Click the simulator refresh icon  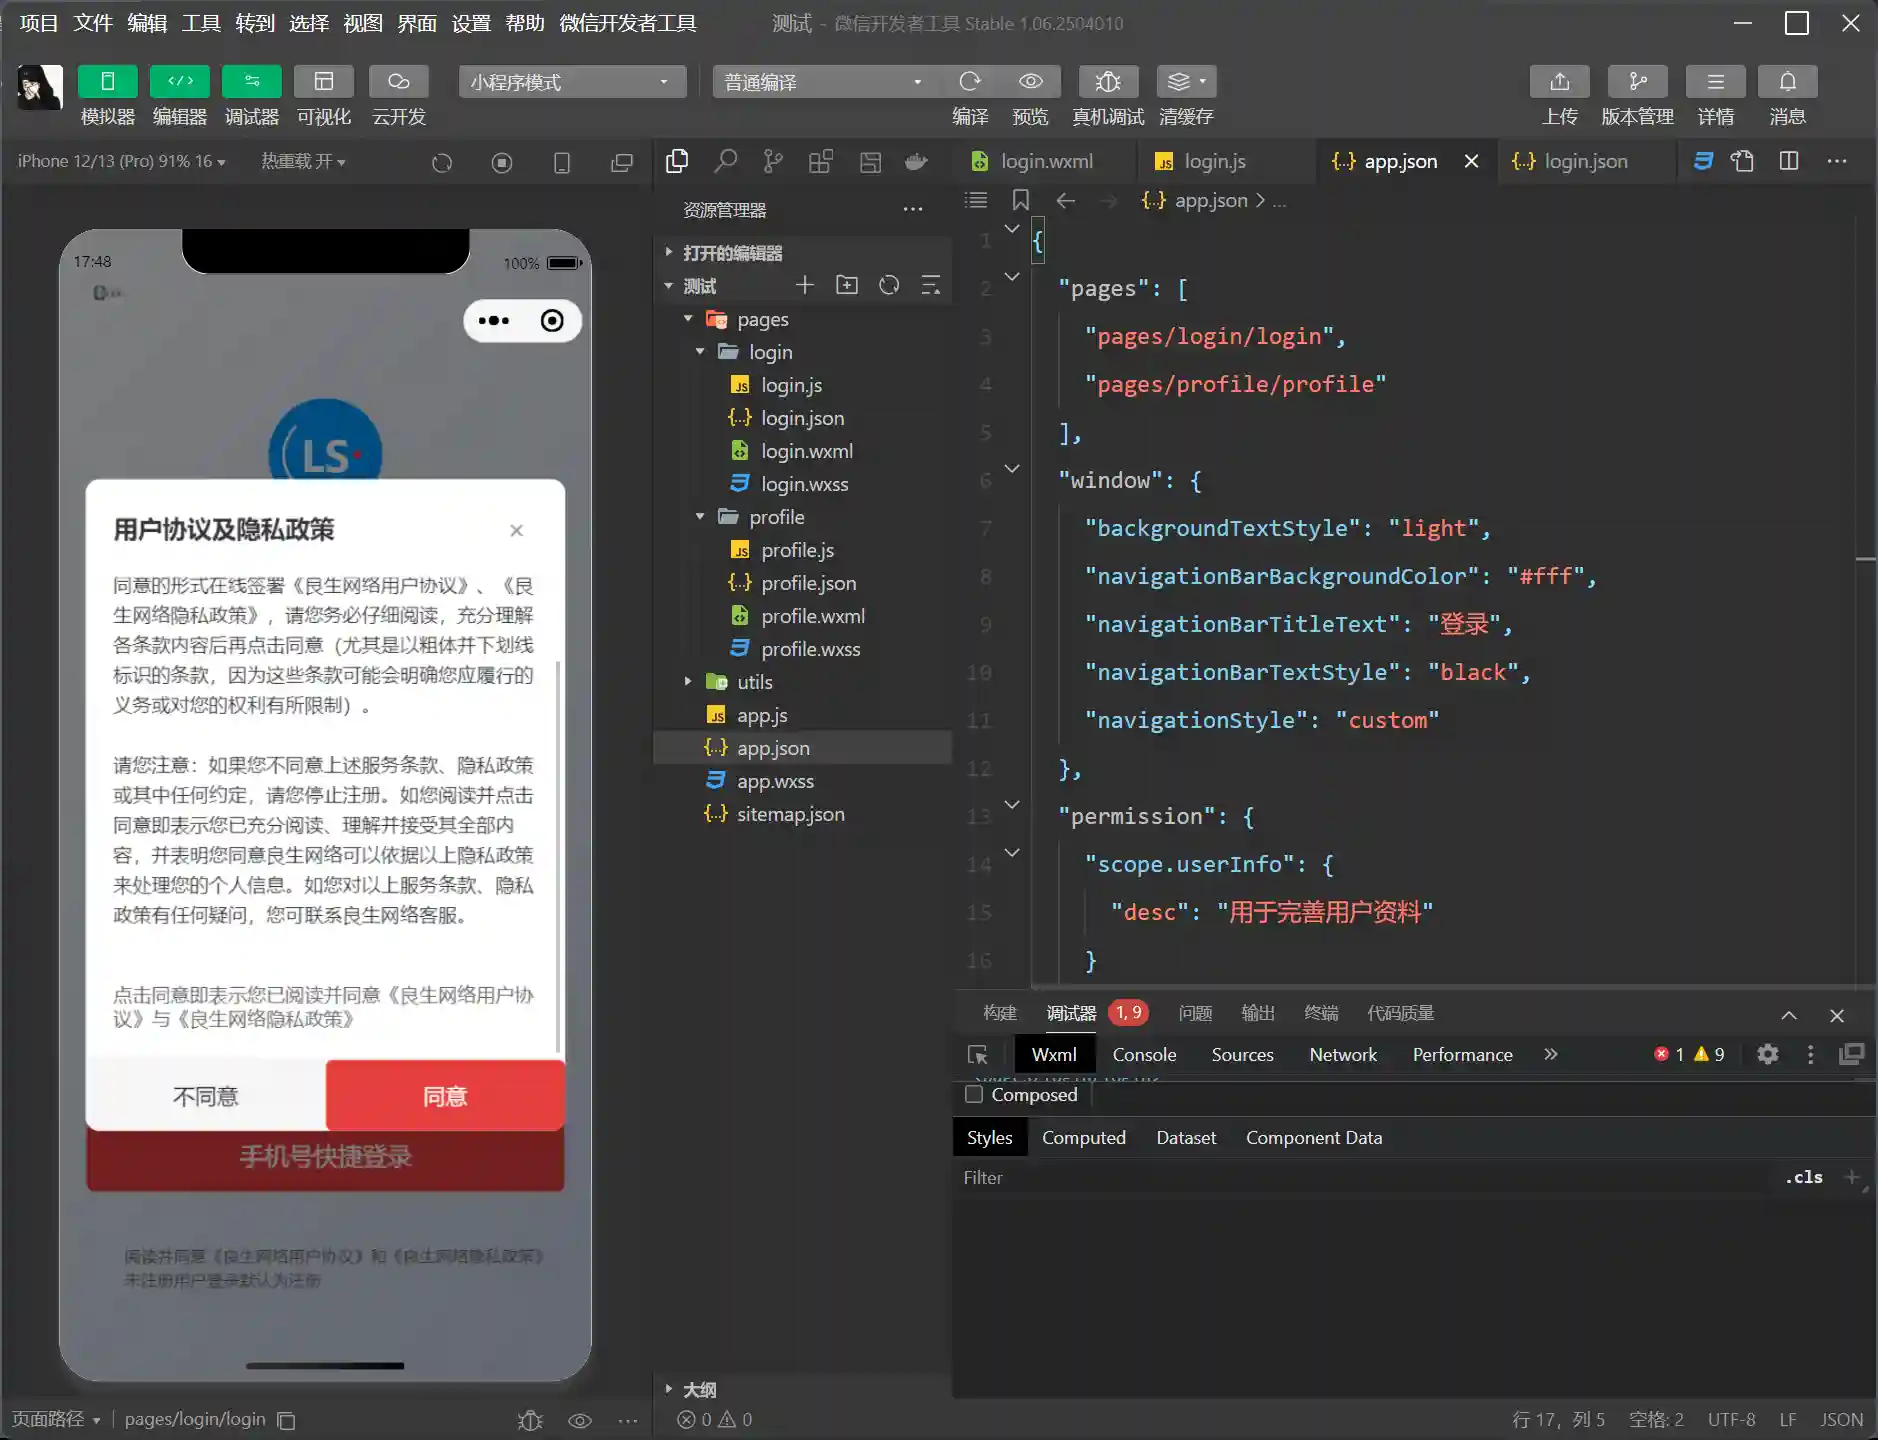[442, 163]
